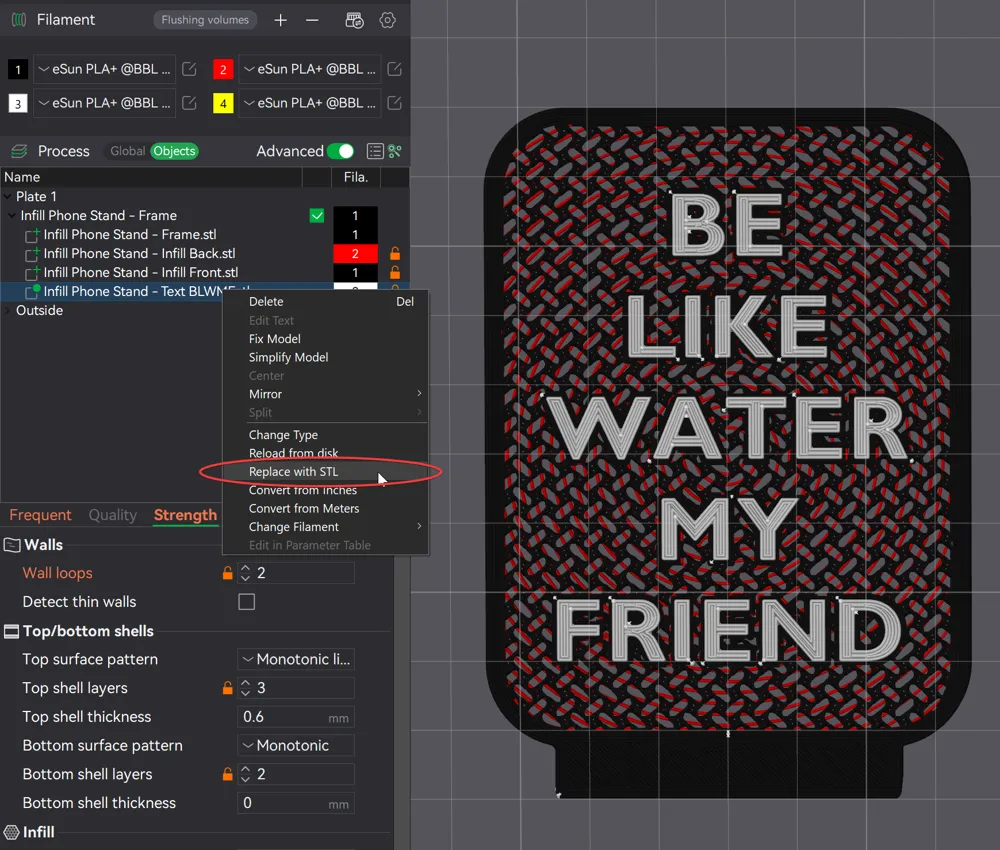Screen dimensions: 1000x850
Task: Open the Top surface pattern dropdown
Action: point(296,660)
